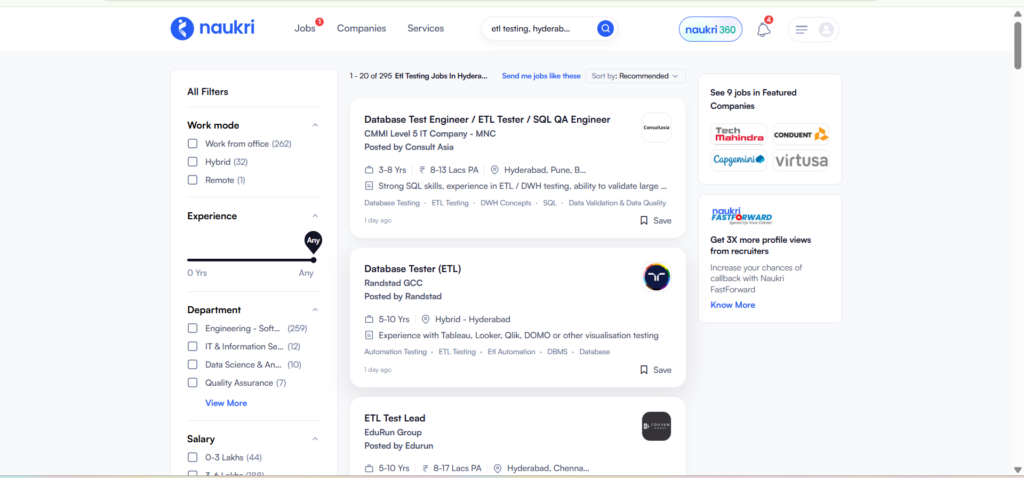Open Virtusa featured company logo
This screenshot has height=478, width=1024.
coord(801,160)
